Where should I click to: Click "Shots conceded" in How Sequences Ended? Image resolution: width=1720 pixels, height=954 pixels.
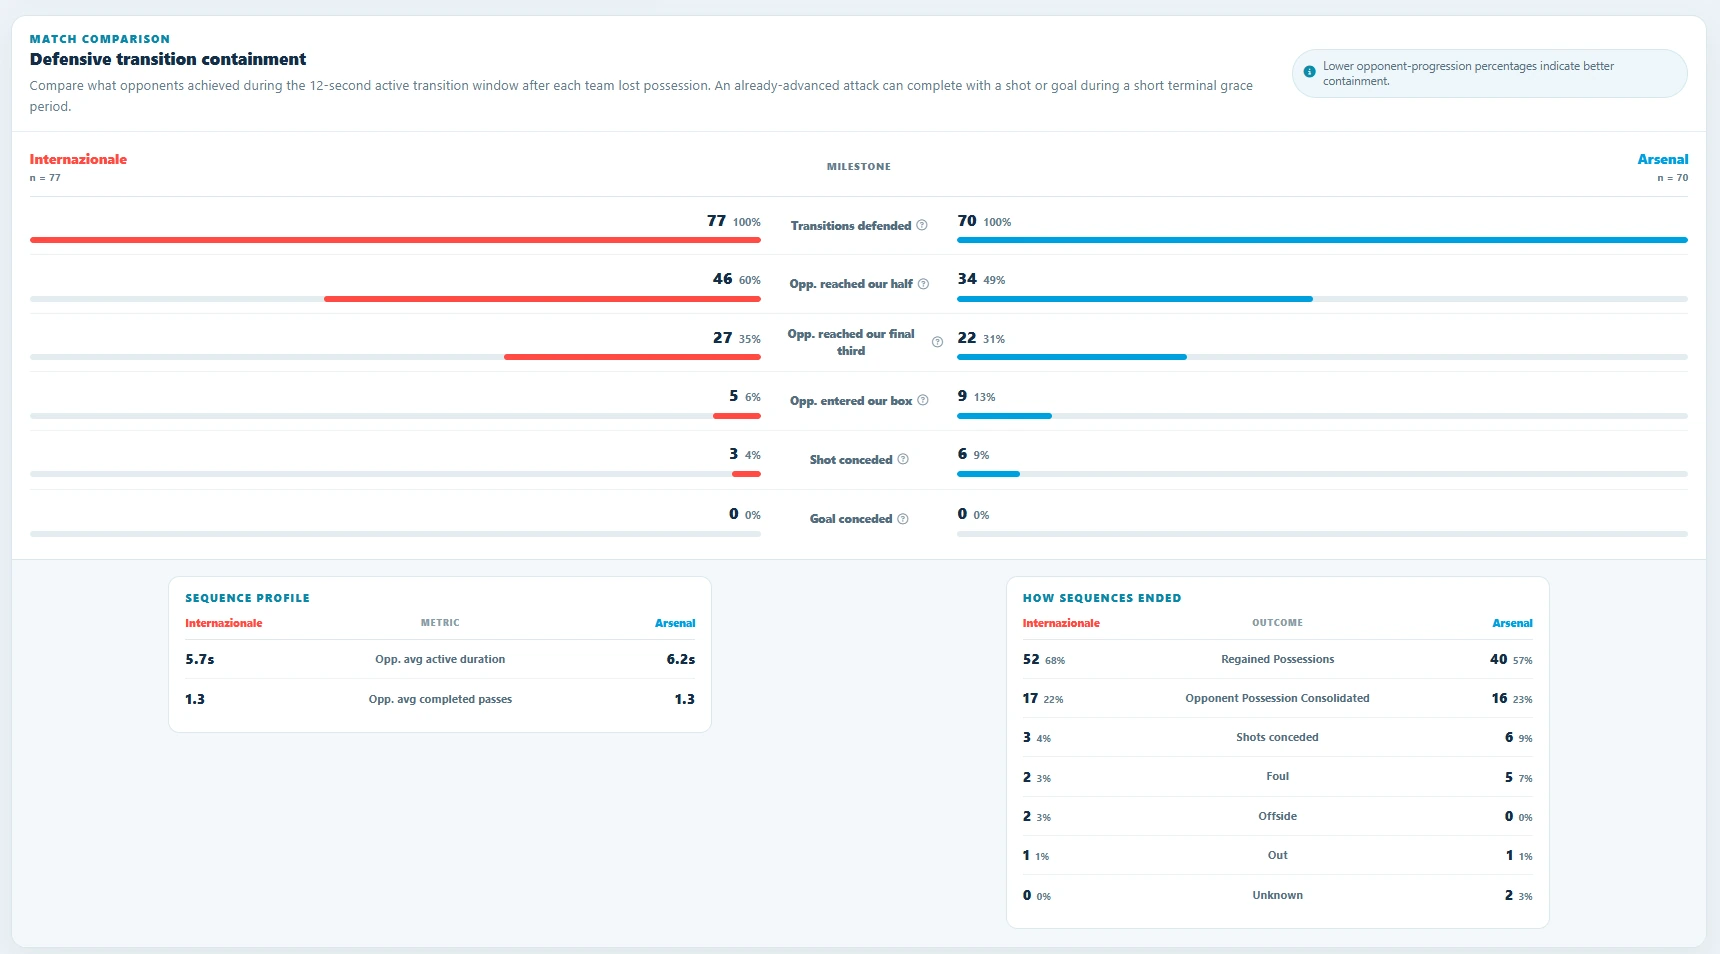click(1277, 738)
